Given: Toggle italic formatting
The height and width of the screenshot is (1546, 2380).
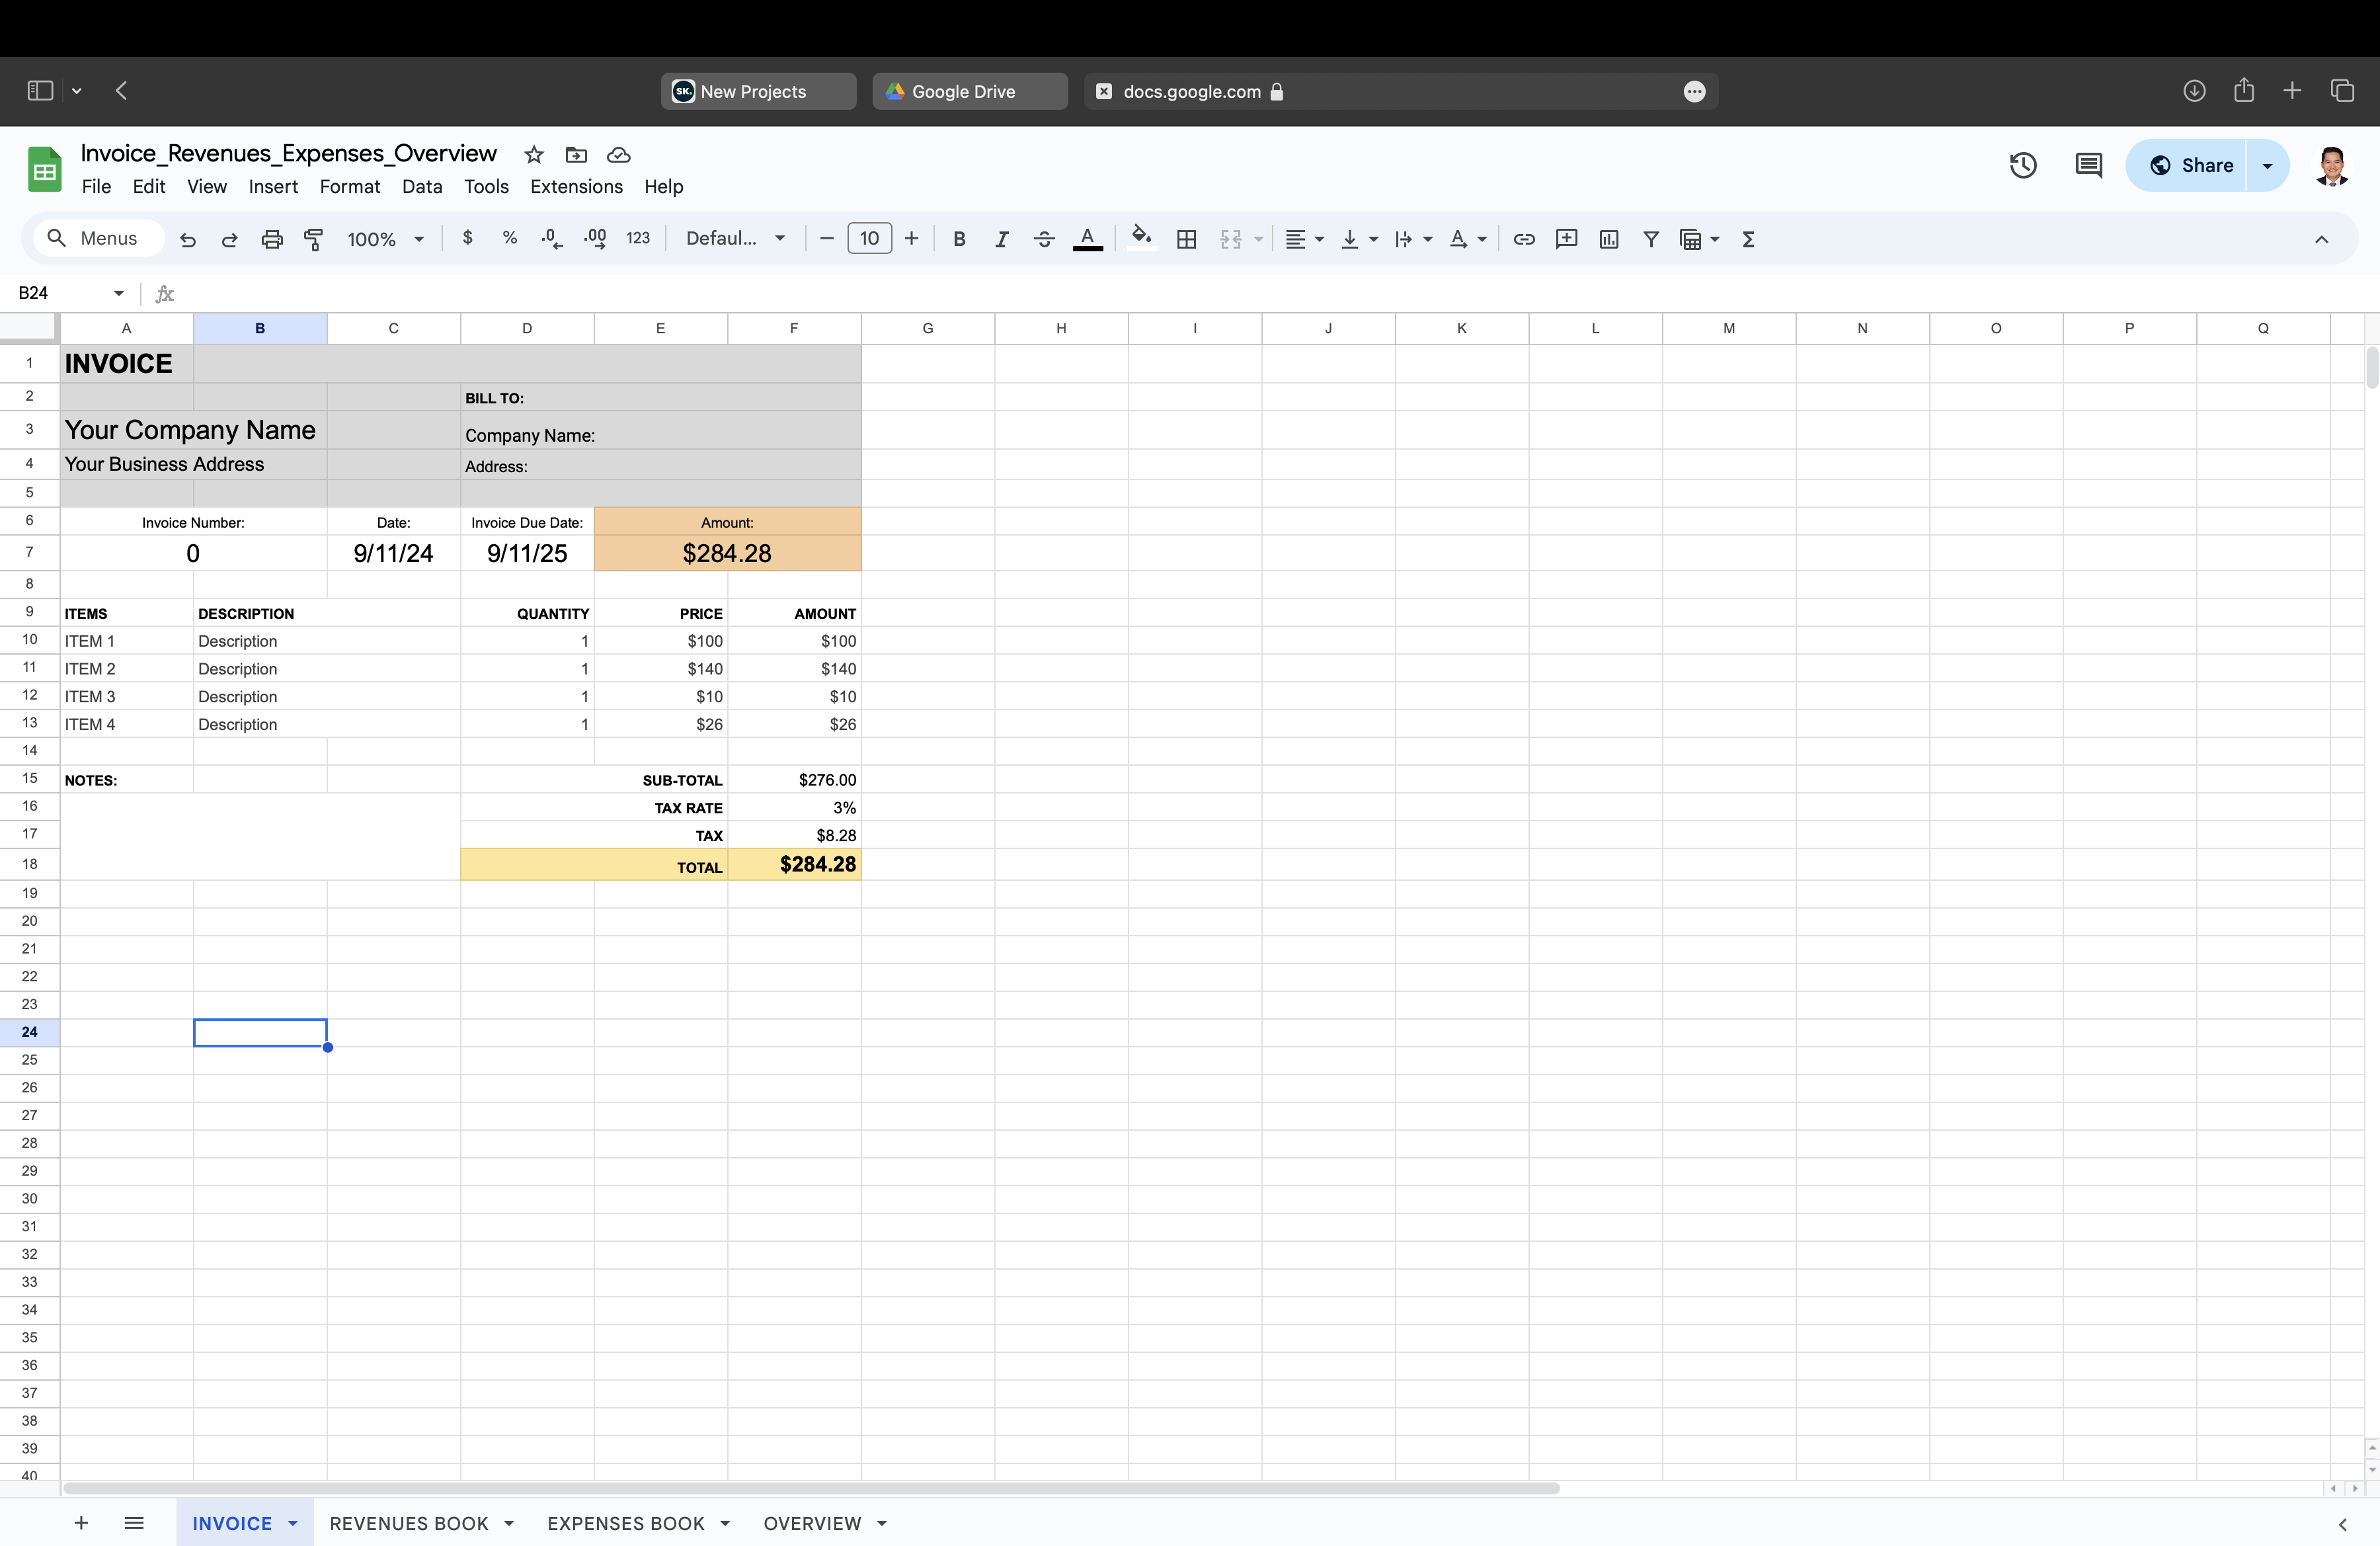Looking at the screenshot, I should coord(1001,239).
